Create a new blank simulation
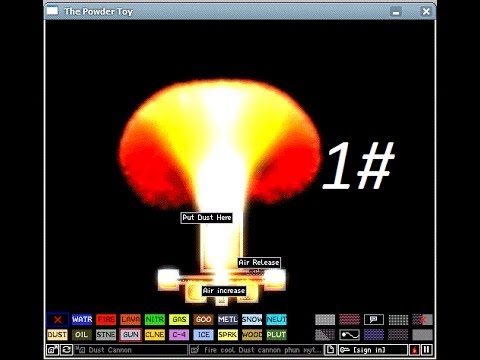 click(x=330, y=350)
